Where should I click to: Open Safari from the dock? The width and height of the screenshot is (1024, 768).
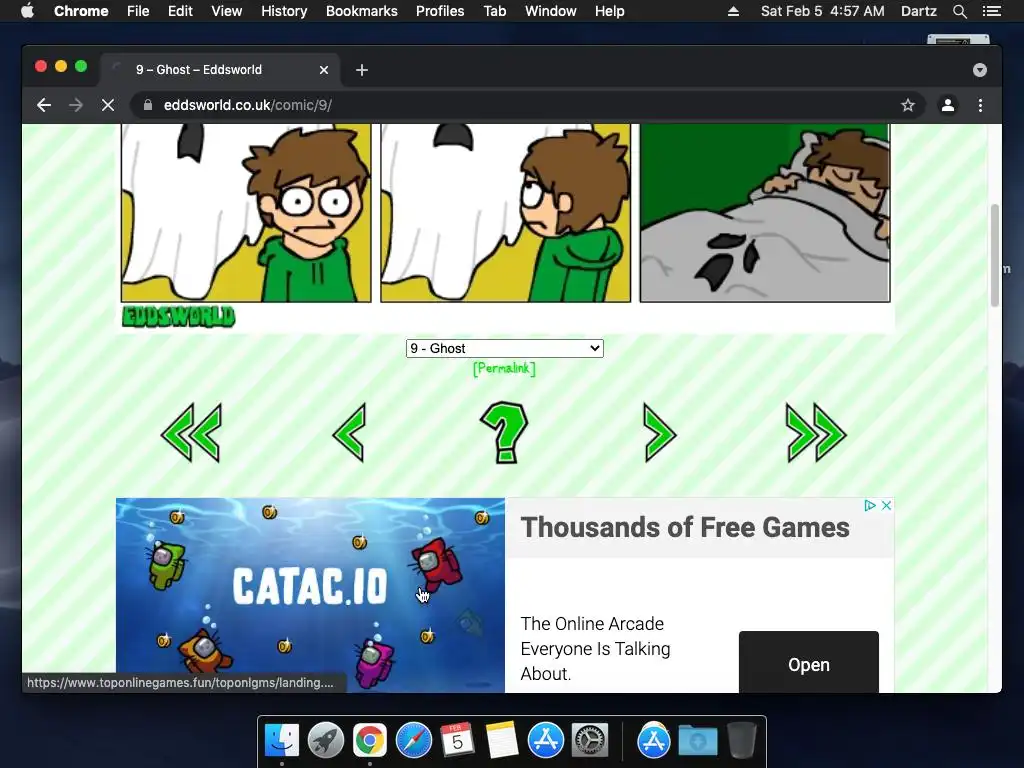click(x=413, y=741)
